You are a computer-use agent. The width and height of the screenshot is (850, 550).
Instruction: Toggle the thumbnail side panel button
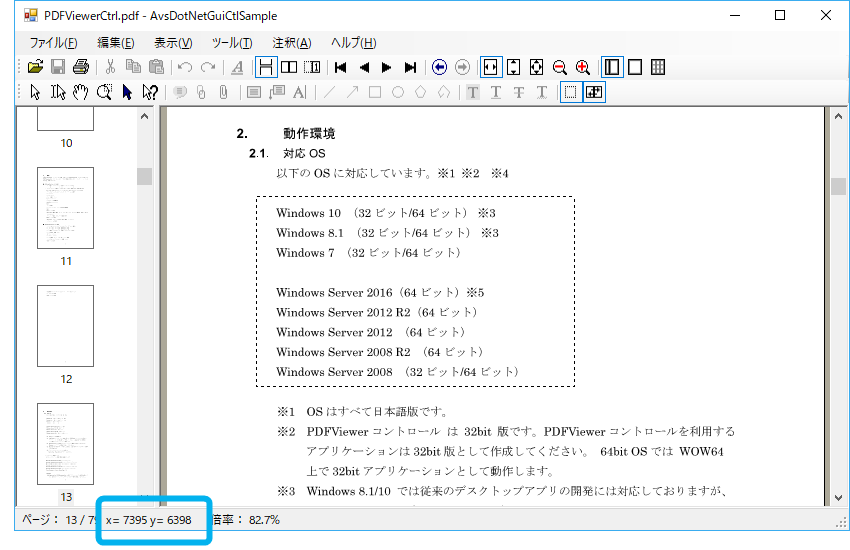coord(611,67)
